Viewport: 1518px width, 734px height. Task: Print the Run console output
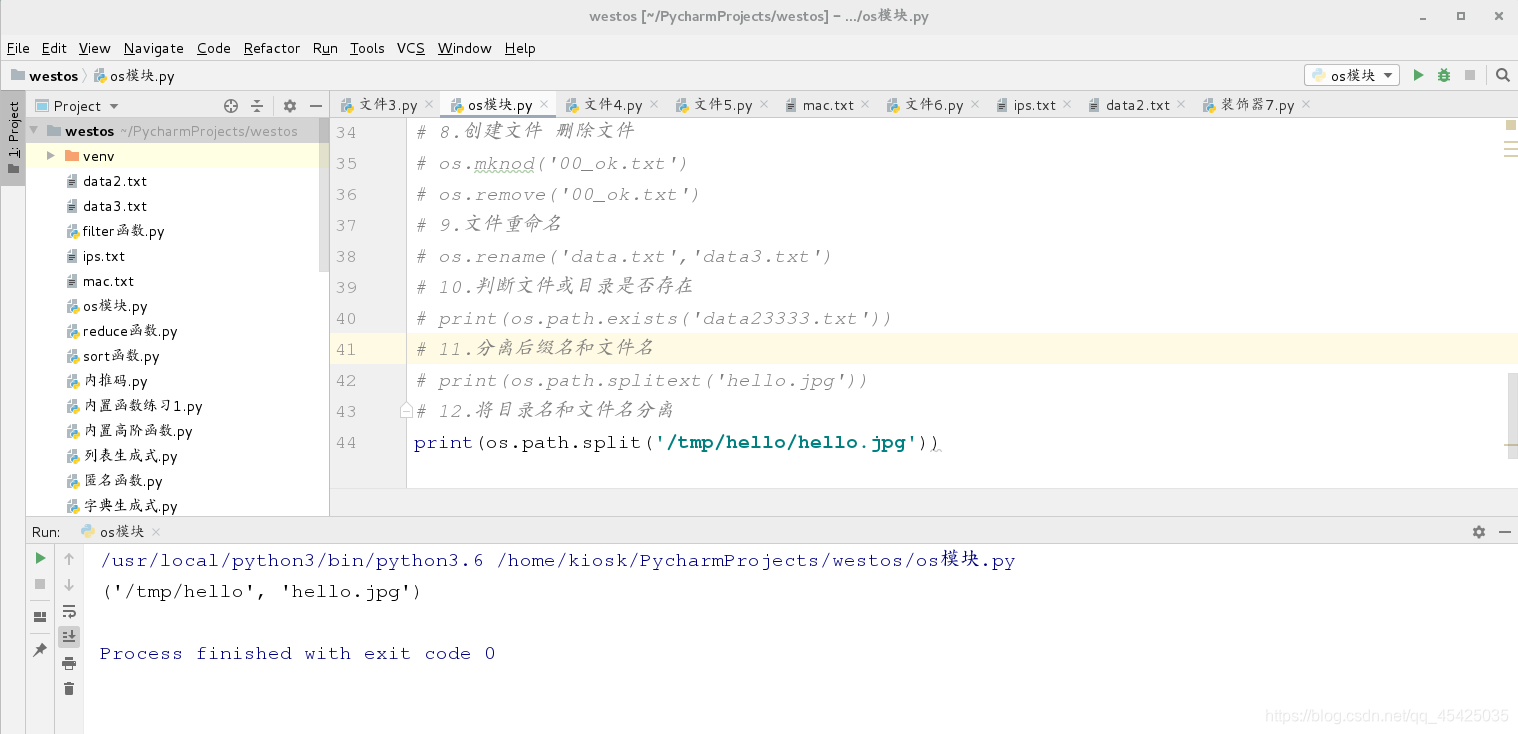pos(69,663)
